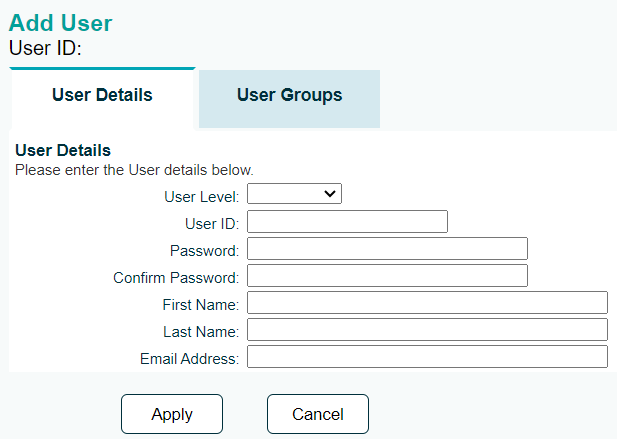Click the User ID text under Add User
617x439 pixels.
pos(45,48)
